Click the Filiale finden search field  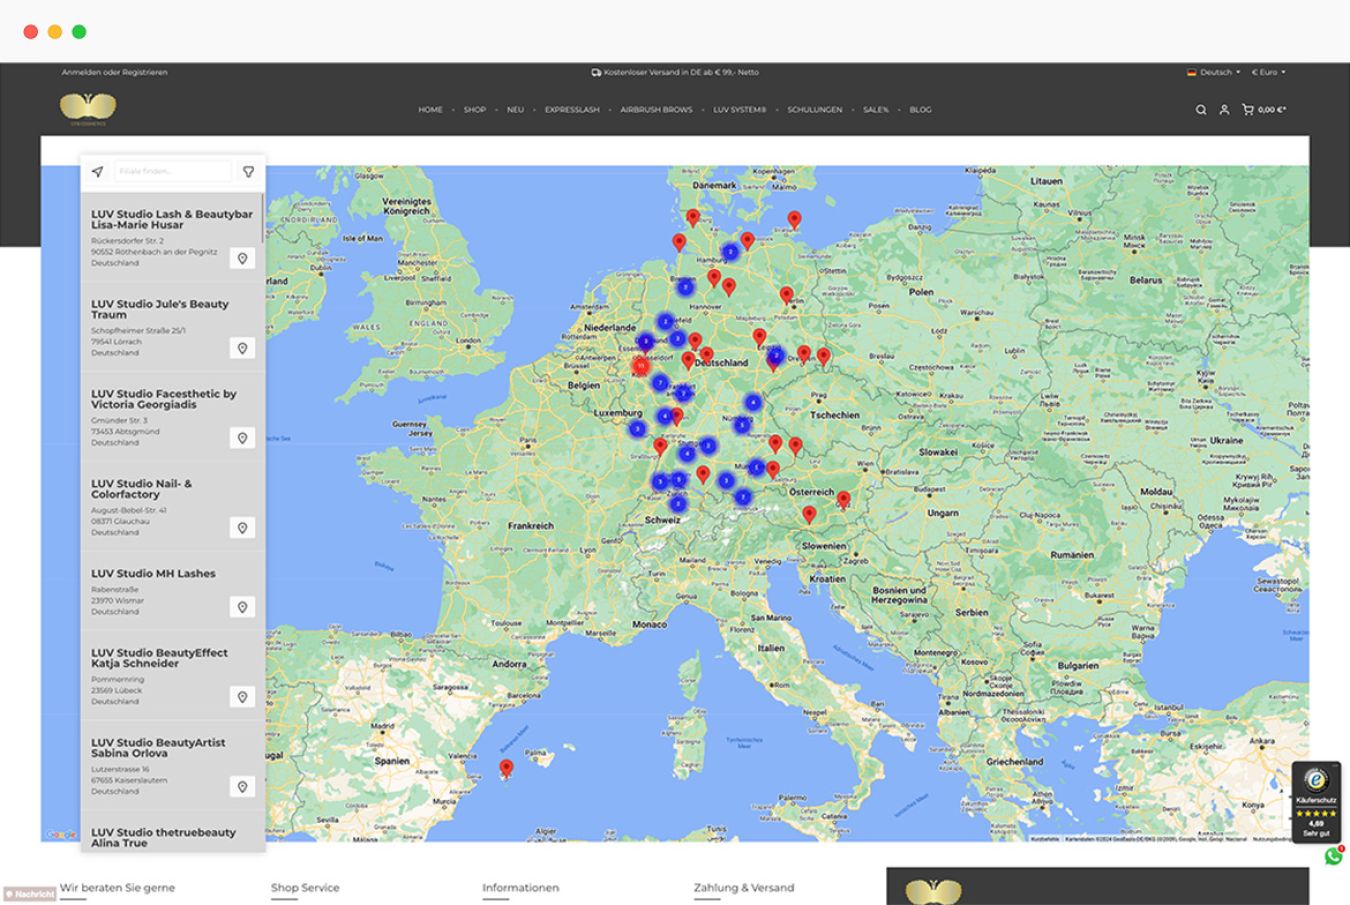[x=172, y=172]
